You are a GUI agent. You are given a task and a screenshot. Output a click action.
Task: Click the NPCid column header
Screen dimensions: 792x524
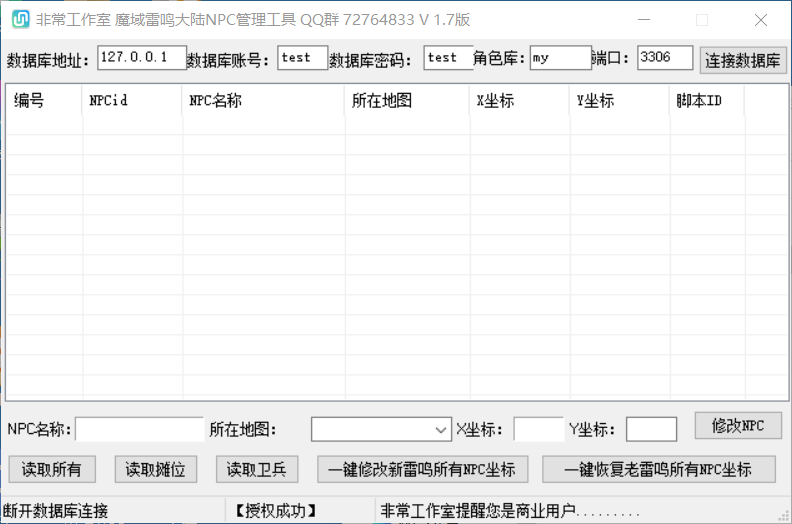(131, 100)
